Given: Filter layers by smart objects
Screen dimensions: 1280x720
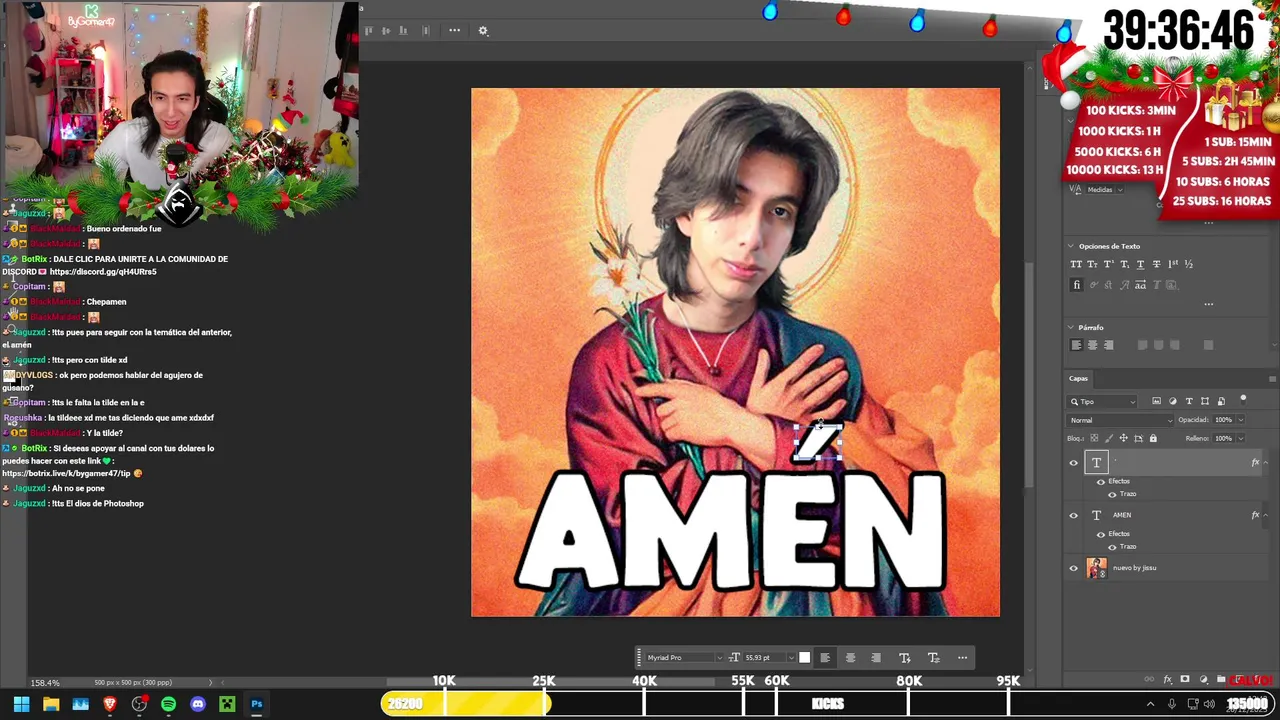Looking at the screenshot, I should click(1221, 401).
